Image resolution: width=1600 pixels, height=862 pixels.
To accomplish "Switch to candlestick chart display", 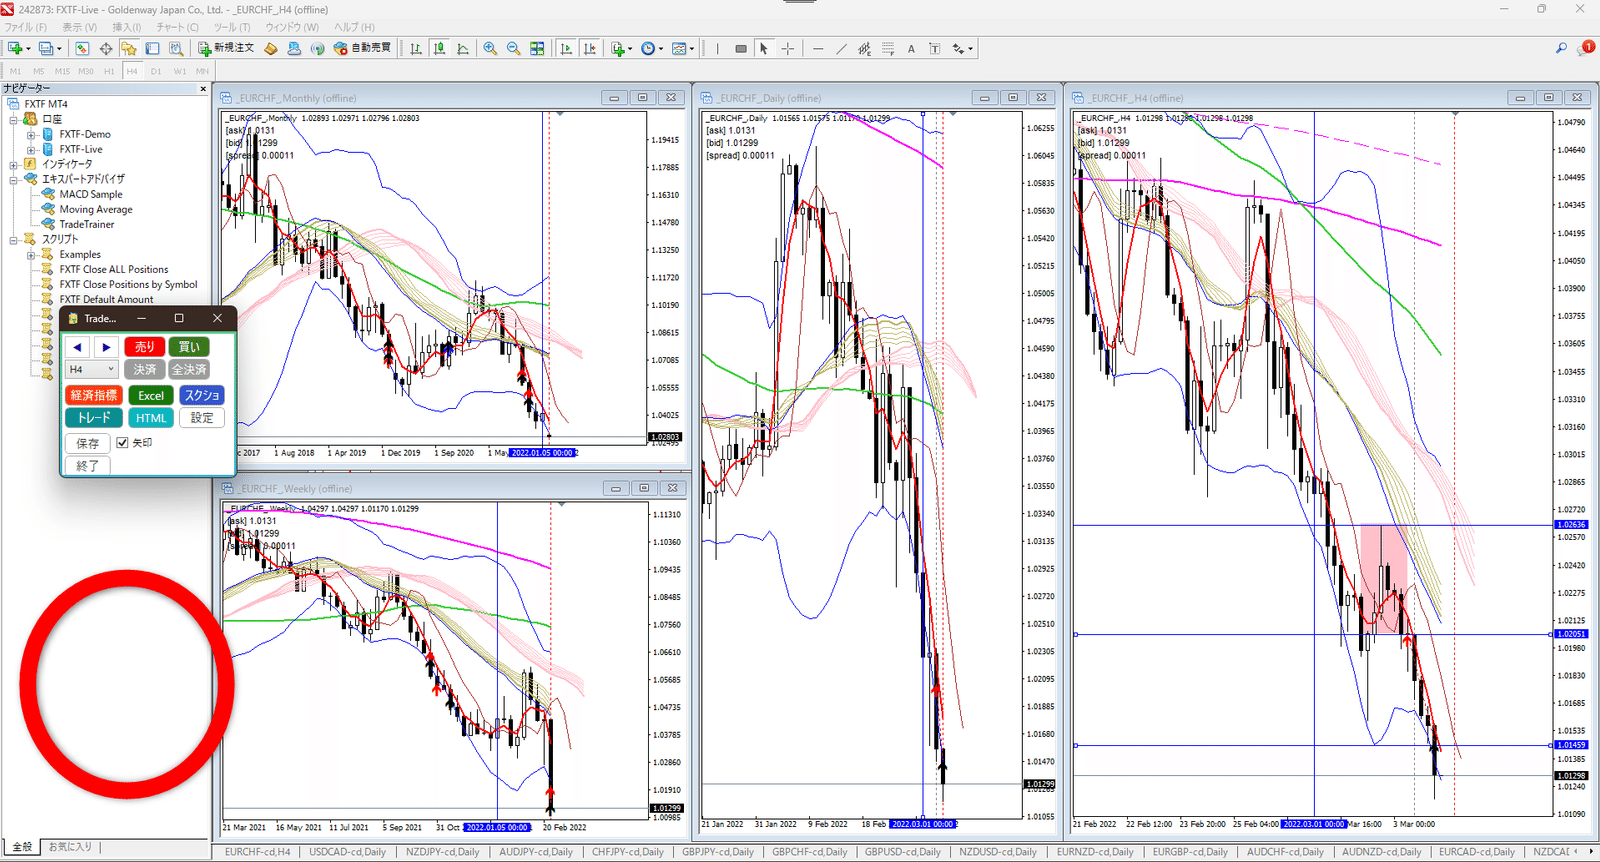I will pos(439,48).
